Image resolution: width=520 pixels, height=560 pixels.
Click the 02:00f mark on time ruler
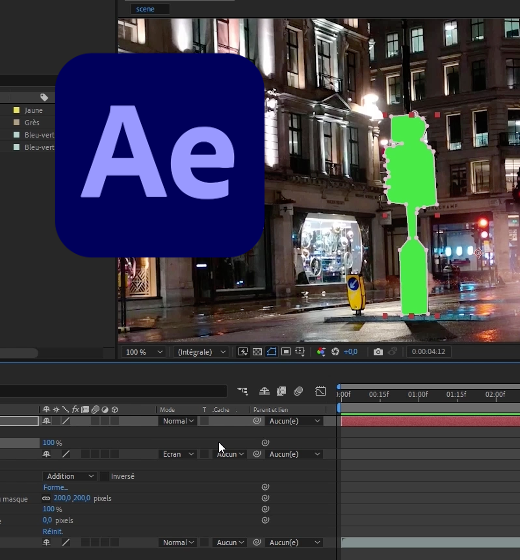tap(495, 395)
